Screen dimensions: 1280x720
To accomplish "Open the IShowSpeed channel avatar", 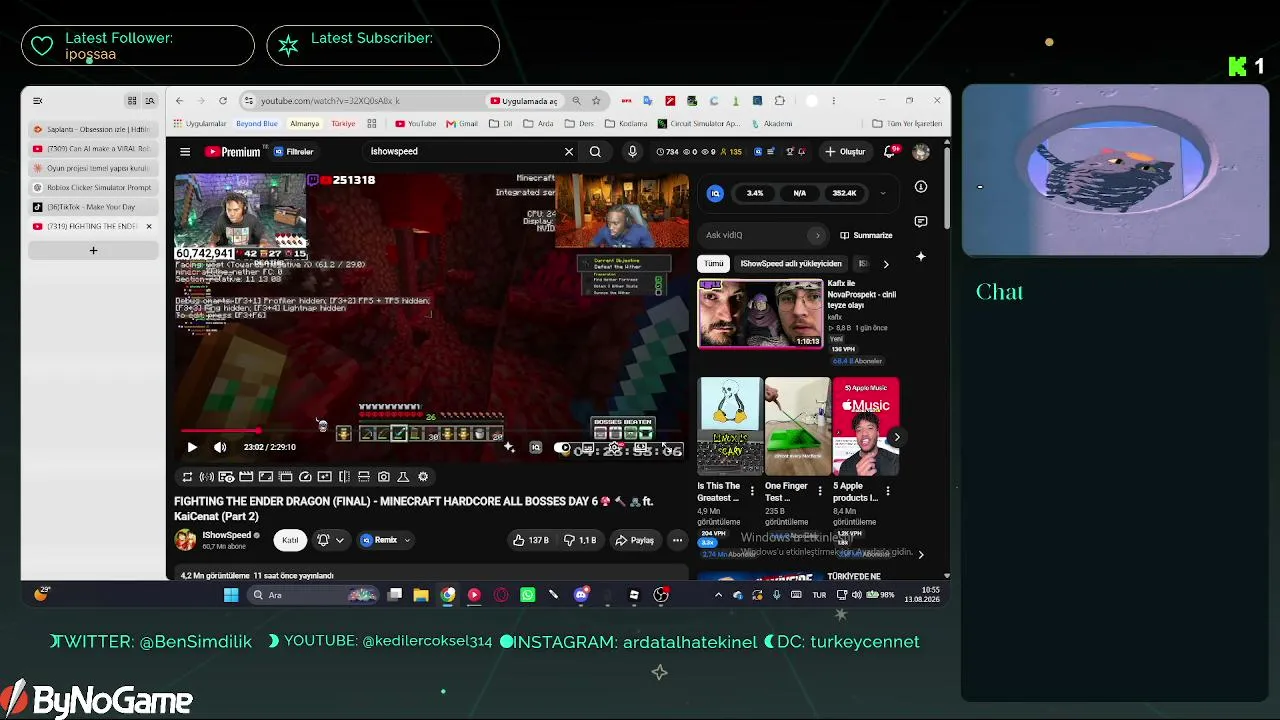I will (x=185, y=540).
